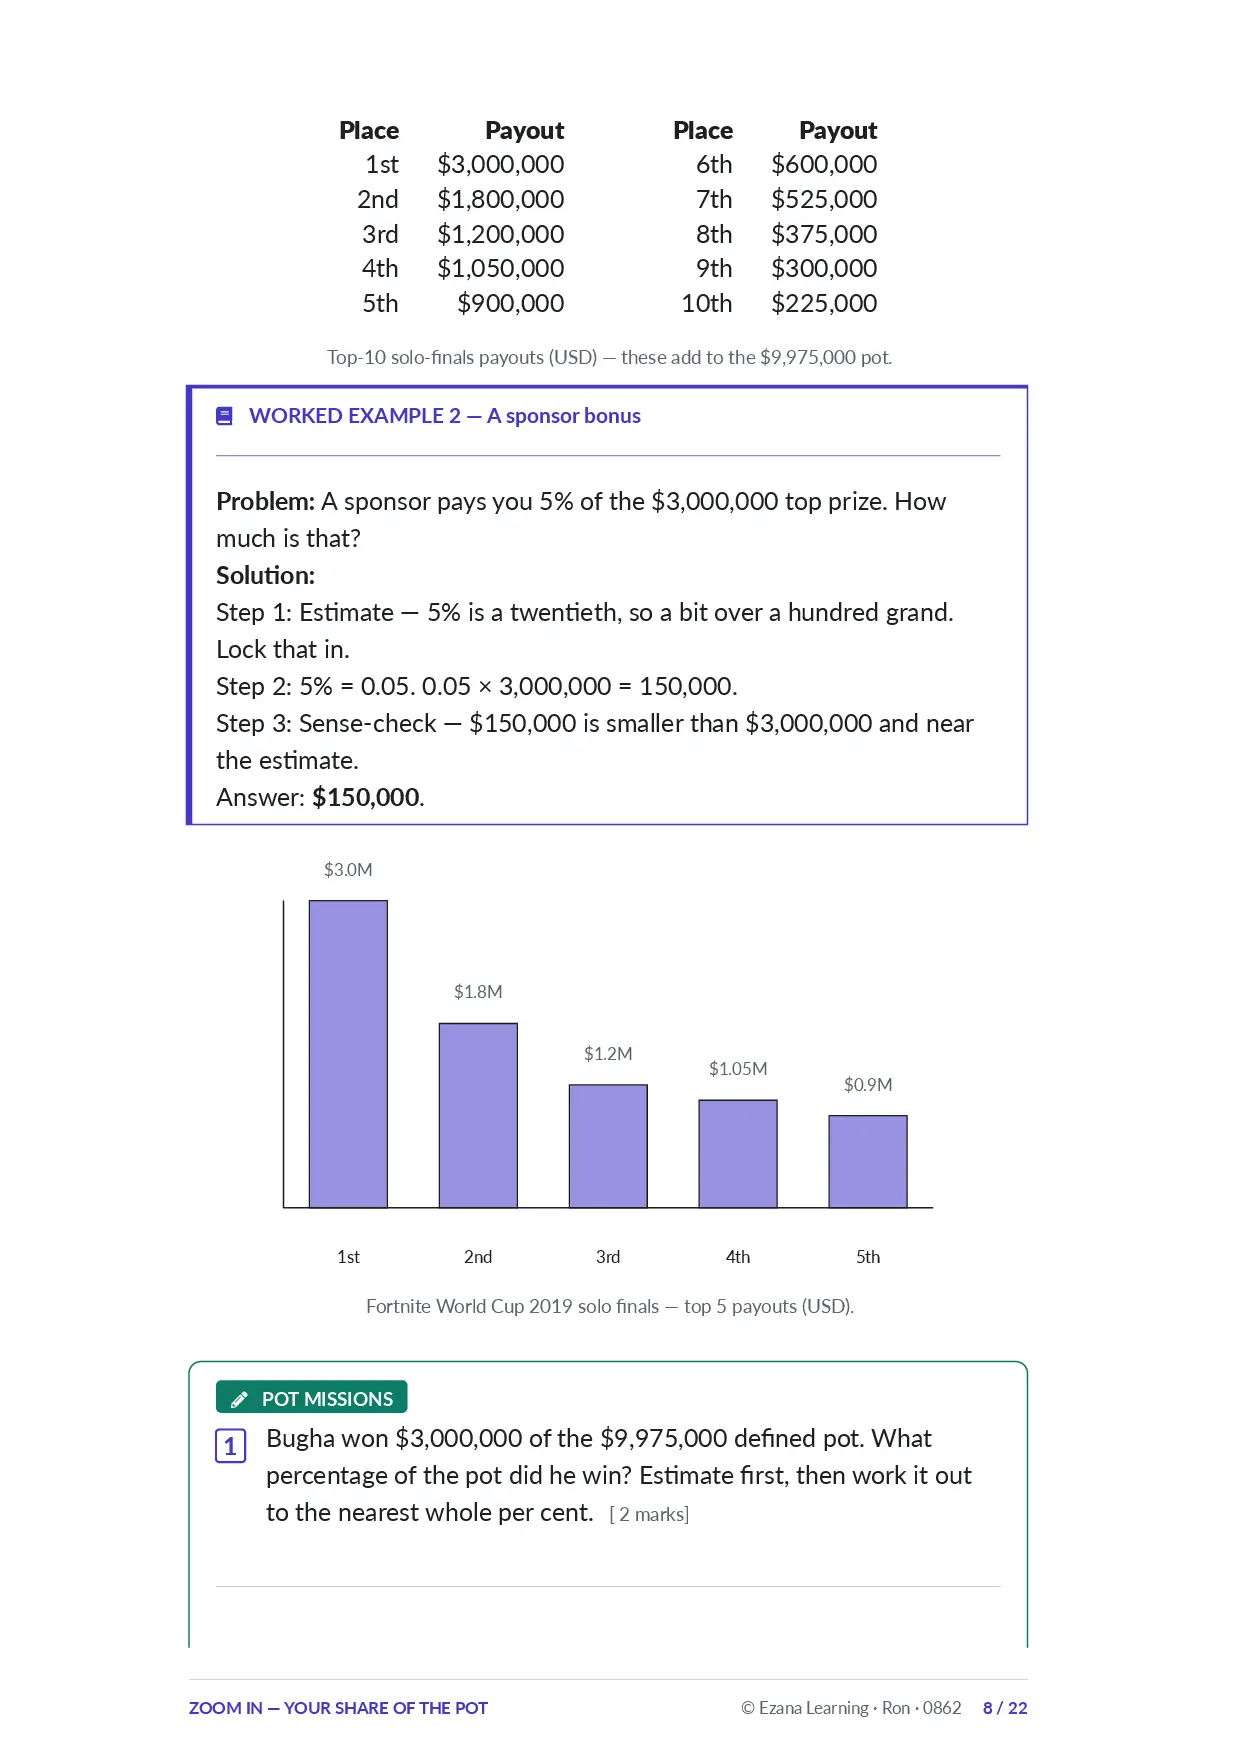Screen dimensions: 1240x1754
Task: Select the $3,000,000 first place payout cell
Action: (501, 165)
